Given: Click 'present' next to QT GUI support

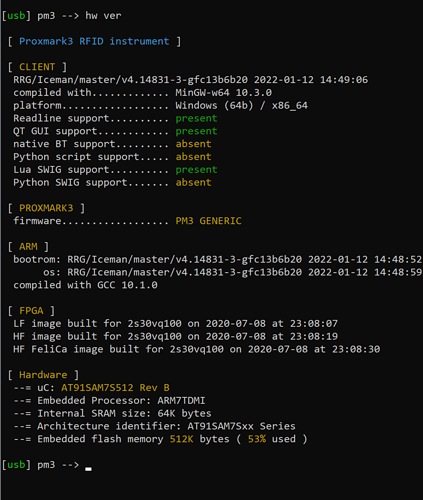Looking at the screenshot, I should coord(196,131).
